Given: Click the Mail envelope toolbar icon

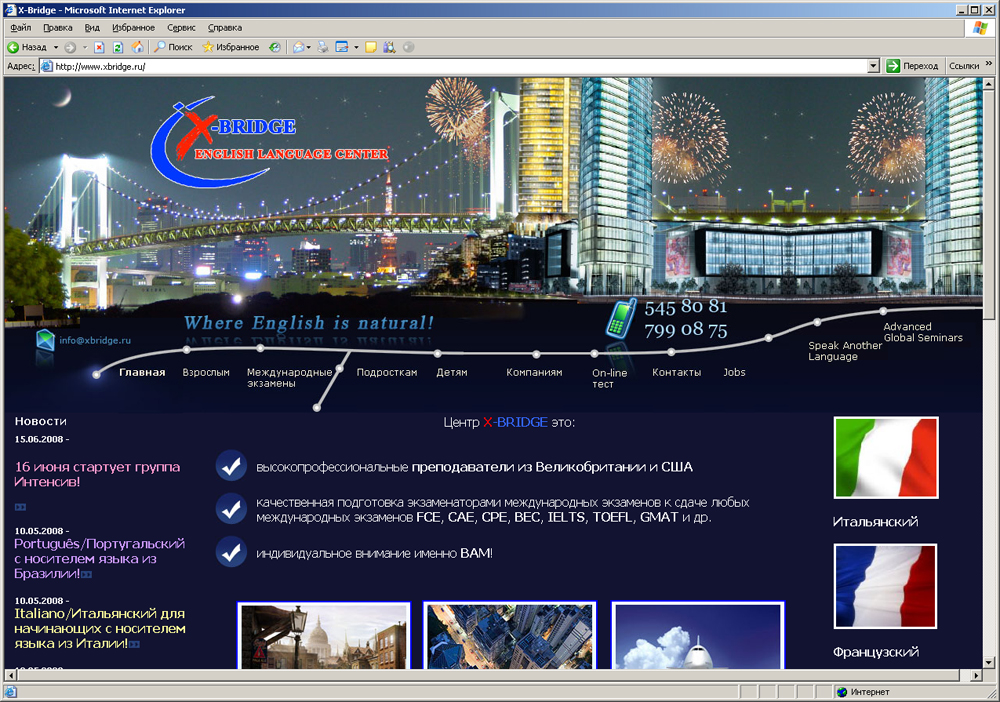Looking at the screenshot, I should pos(298,47).
